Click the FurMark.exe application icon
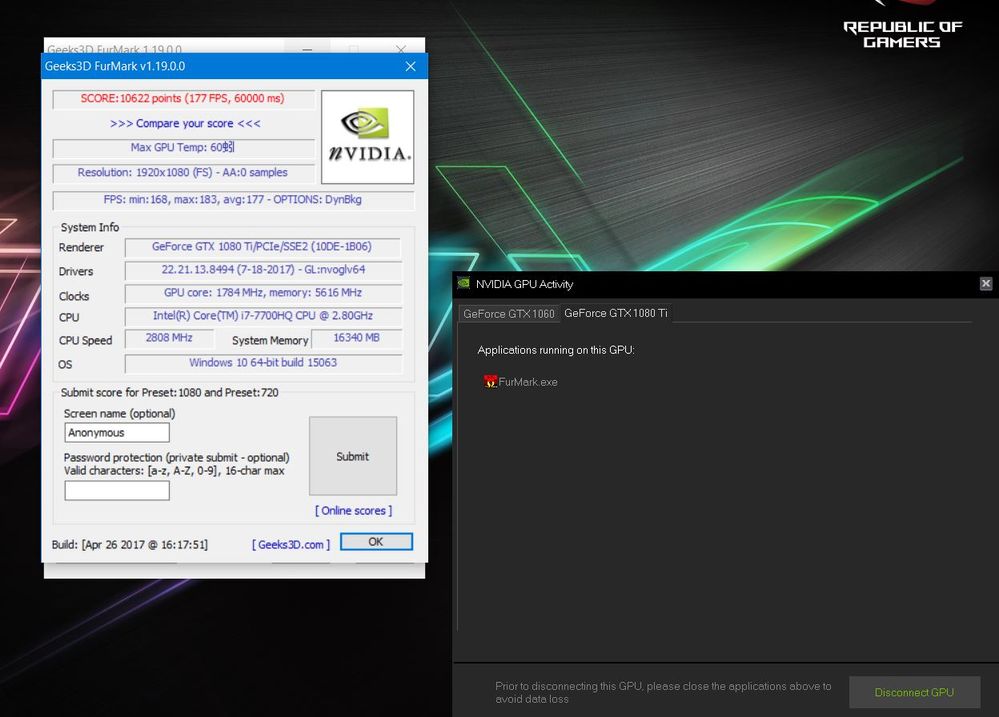The height and width of the screenshot is (717, 999). click(490, 382)
